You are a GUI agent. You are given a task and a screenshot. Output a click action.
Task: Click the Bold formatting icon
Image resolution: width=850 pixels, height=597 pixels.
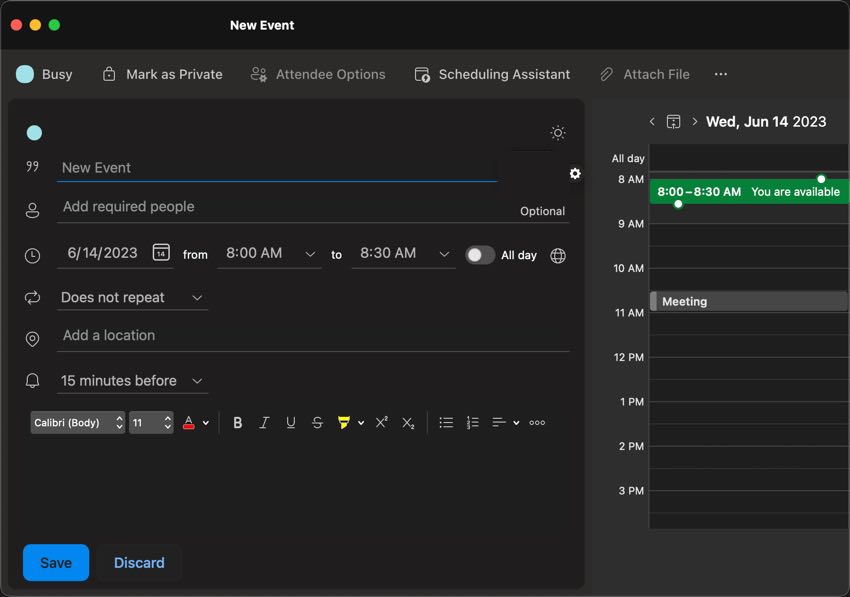238,423
